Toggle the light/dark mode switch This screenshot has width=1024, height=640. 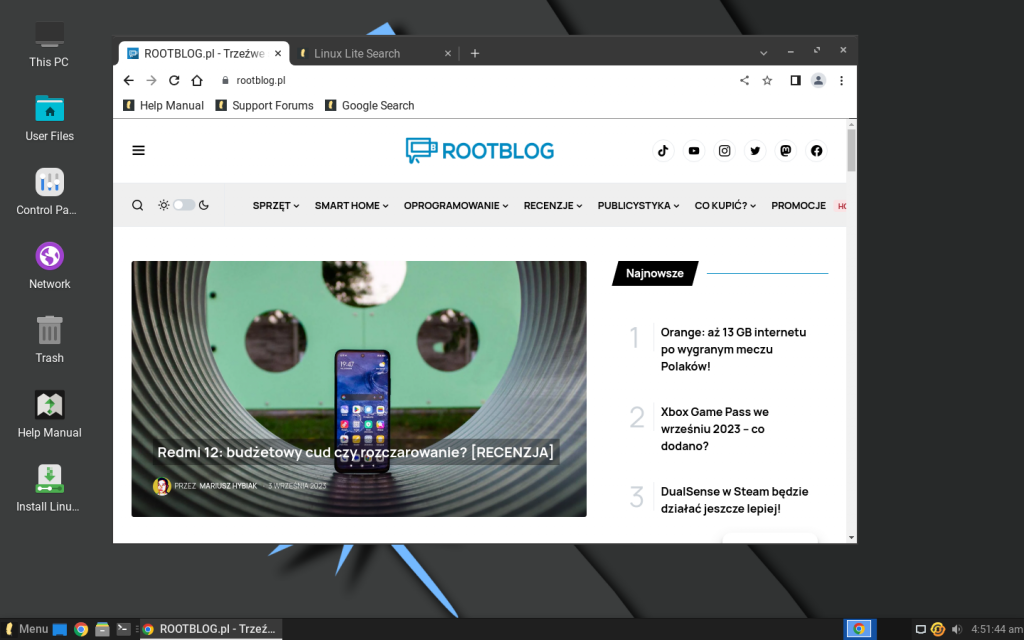click(182, 204)
